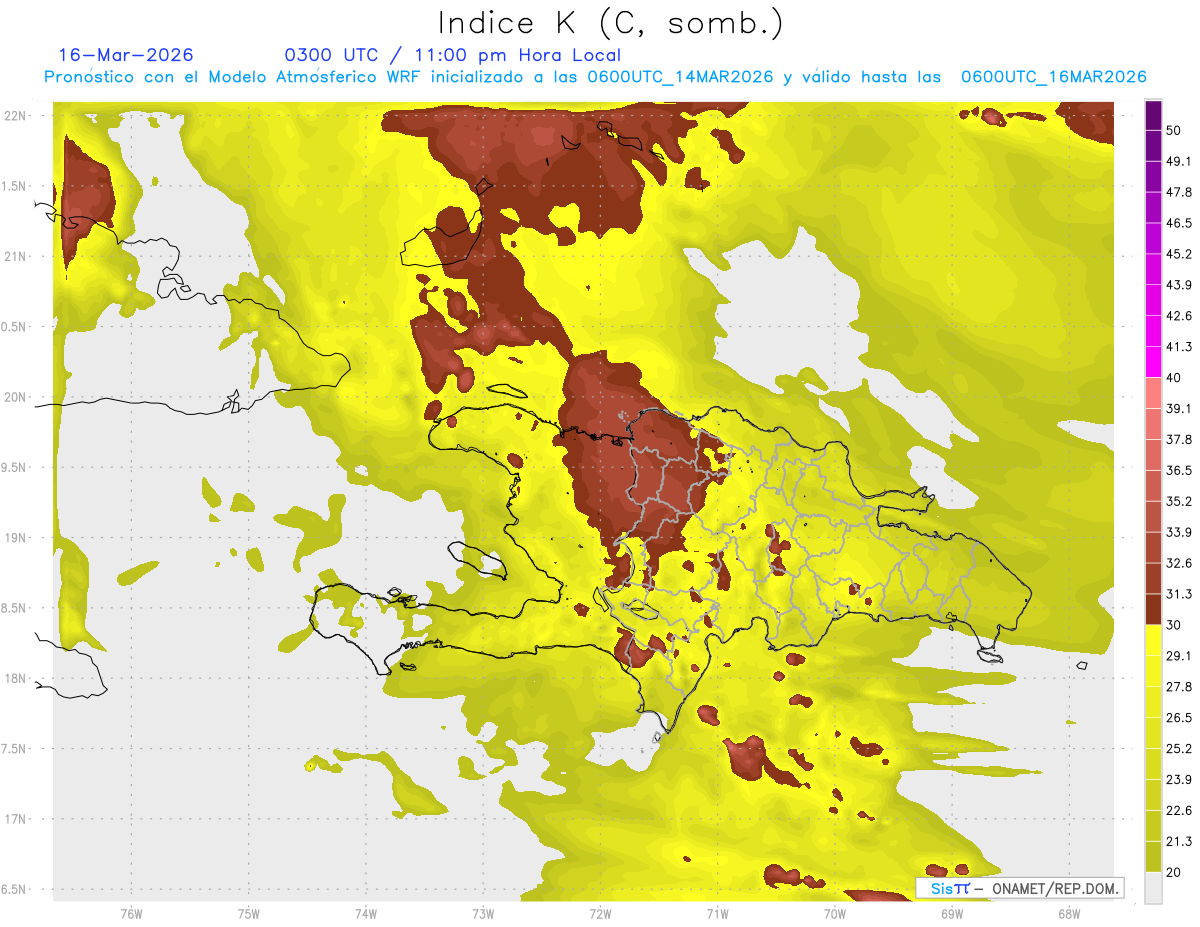Click the '29.1' colorbar value
Viewport: 1200px width, 927px height.
coord(1179,656)
